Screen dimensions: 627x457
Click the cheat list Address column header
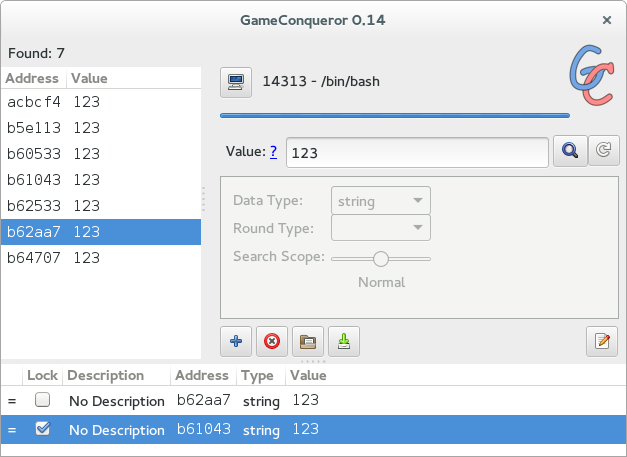pos(202,375)
